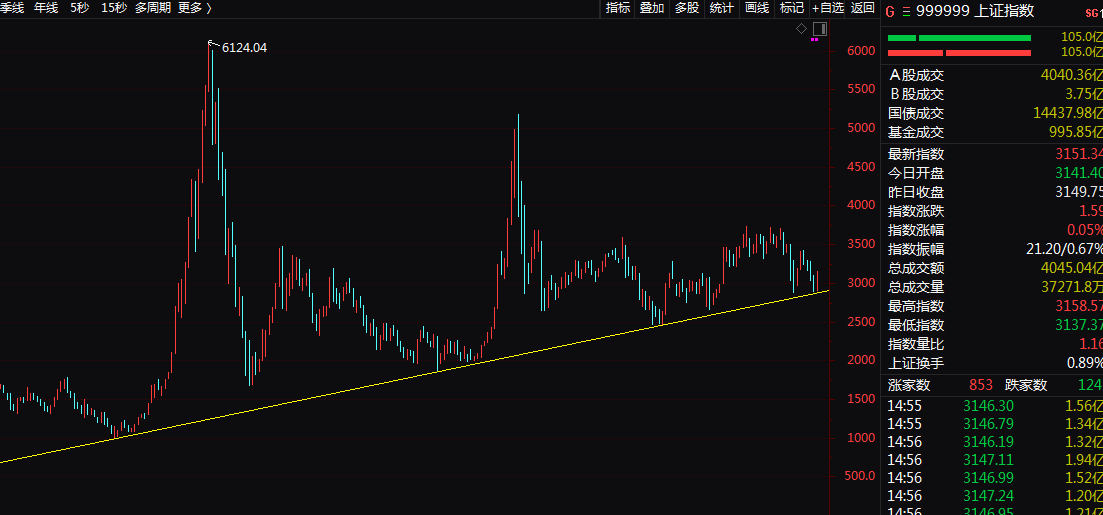Viewport: 1103px width, 515px height.
Task: Expand the 更多 periods menu
Action: [x=195, y=8]
